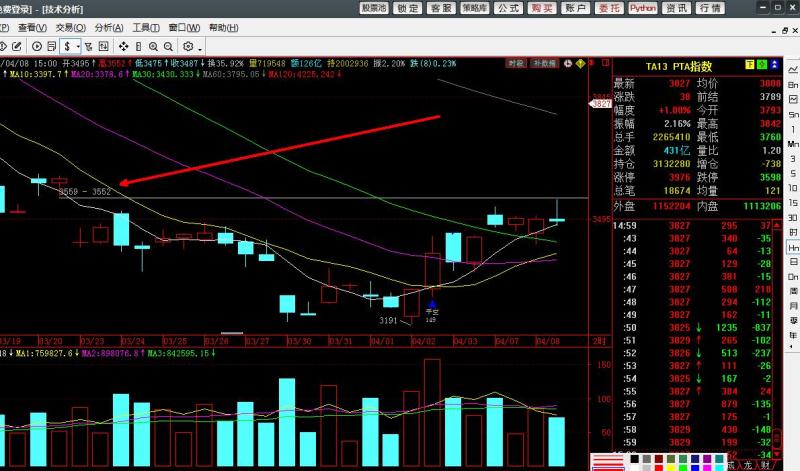
Task: Zoom in with the magnifier plus icon
Action: (153, 46)
